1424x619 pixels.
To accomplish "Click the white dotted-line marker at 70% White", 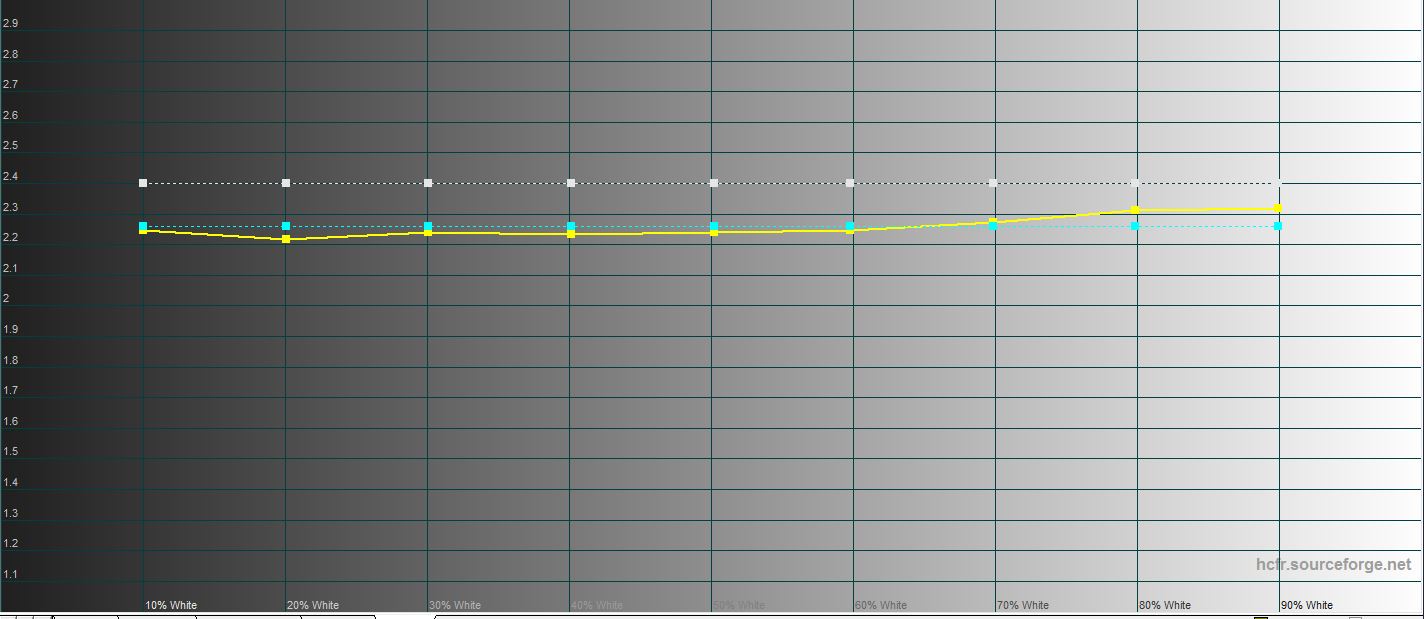I will pos(993,183).
